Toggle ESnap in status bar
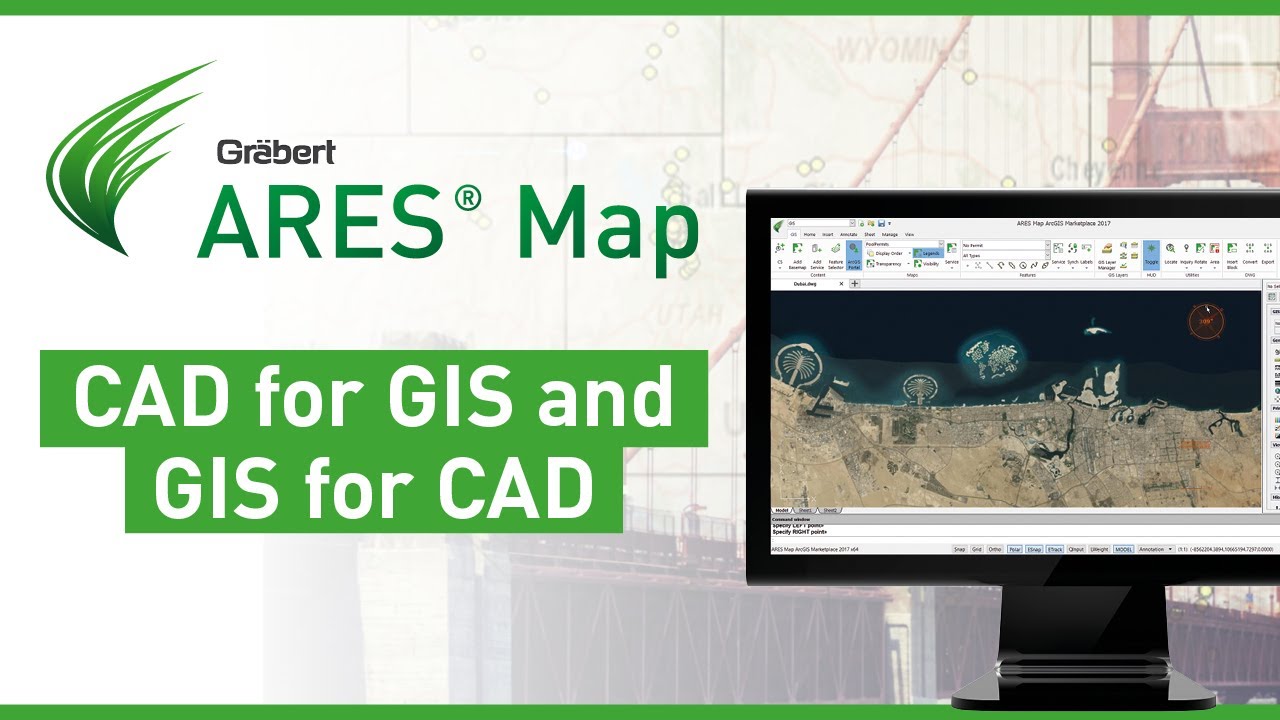The image size is (1280, 720). coord(1034,549)
